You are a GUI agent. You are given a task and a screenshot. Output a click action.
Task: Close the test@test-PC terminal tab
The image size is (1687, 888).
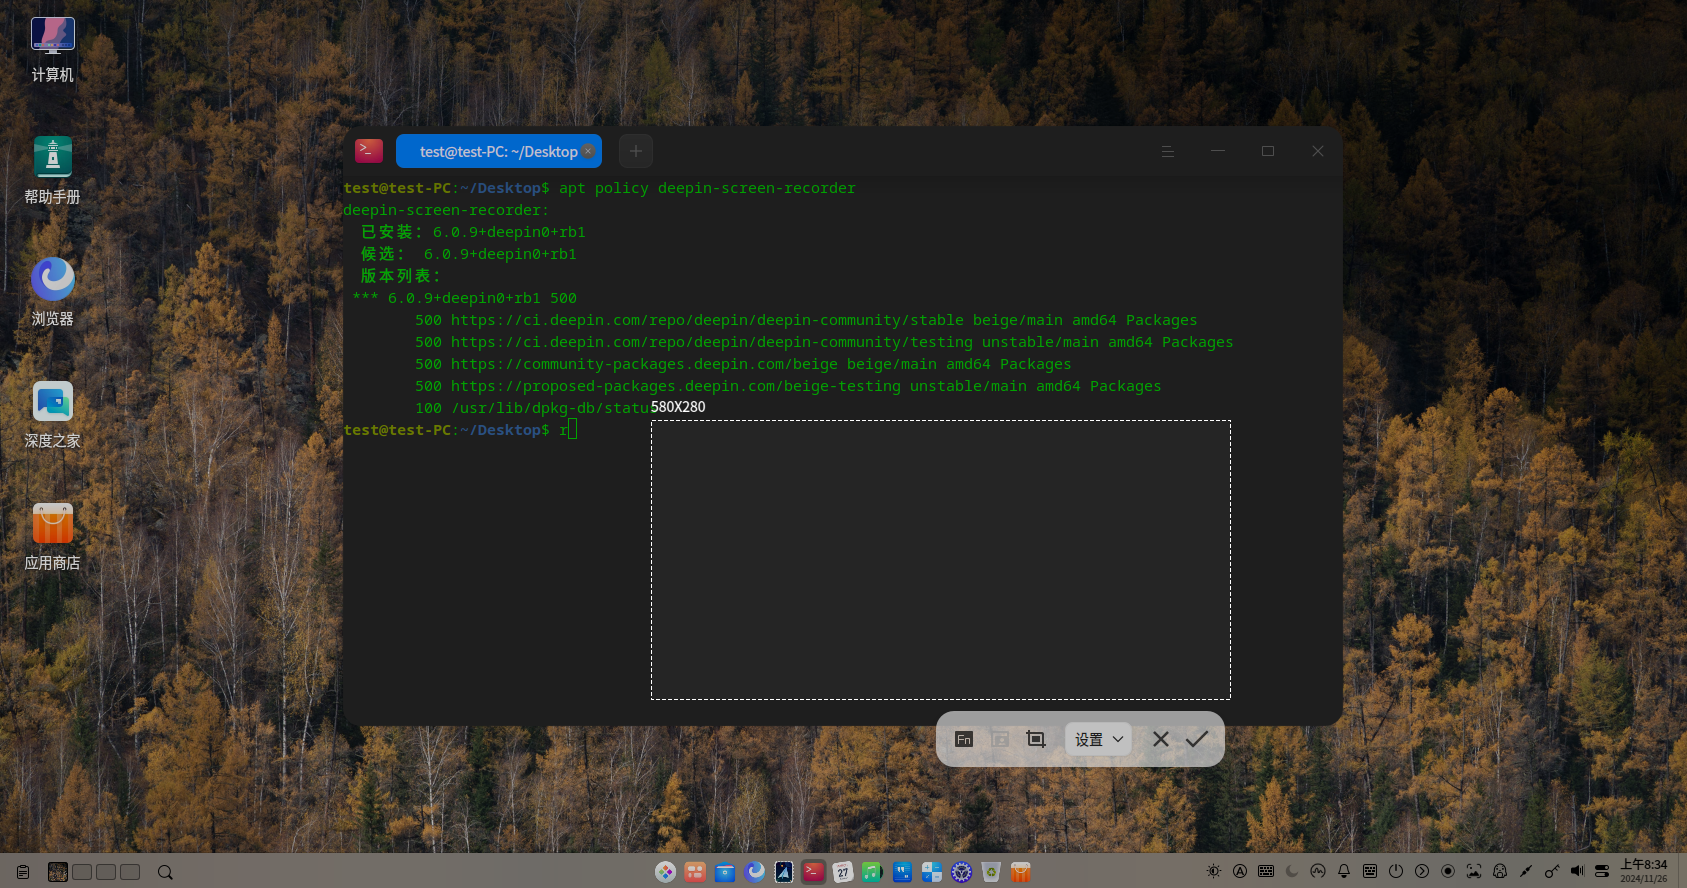588,151
